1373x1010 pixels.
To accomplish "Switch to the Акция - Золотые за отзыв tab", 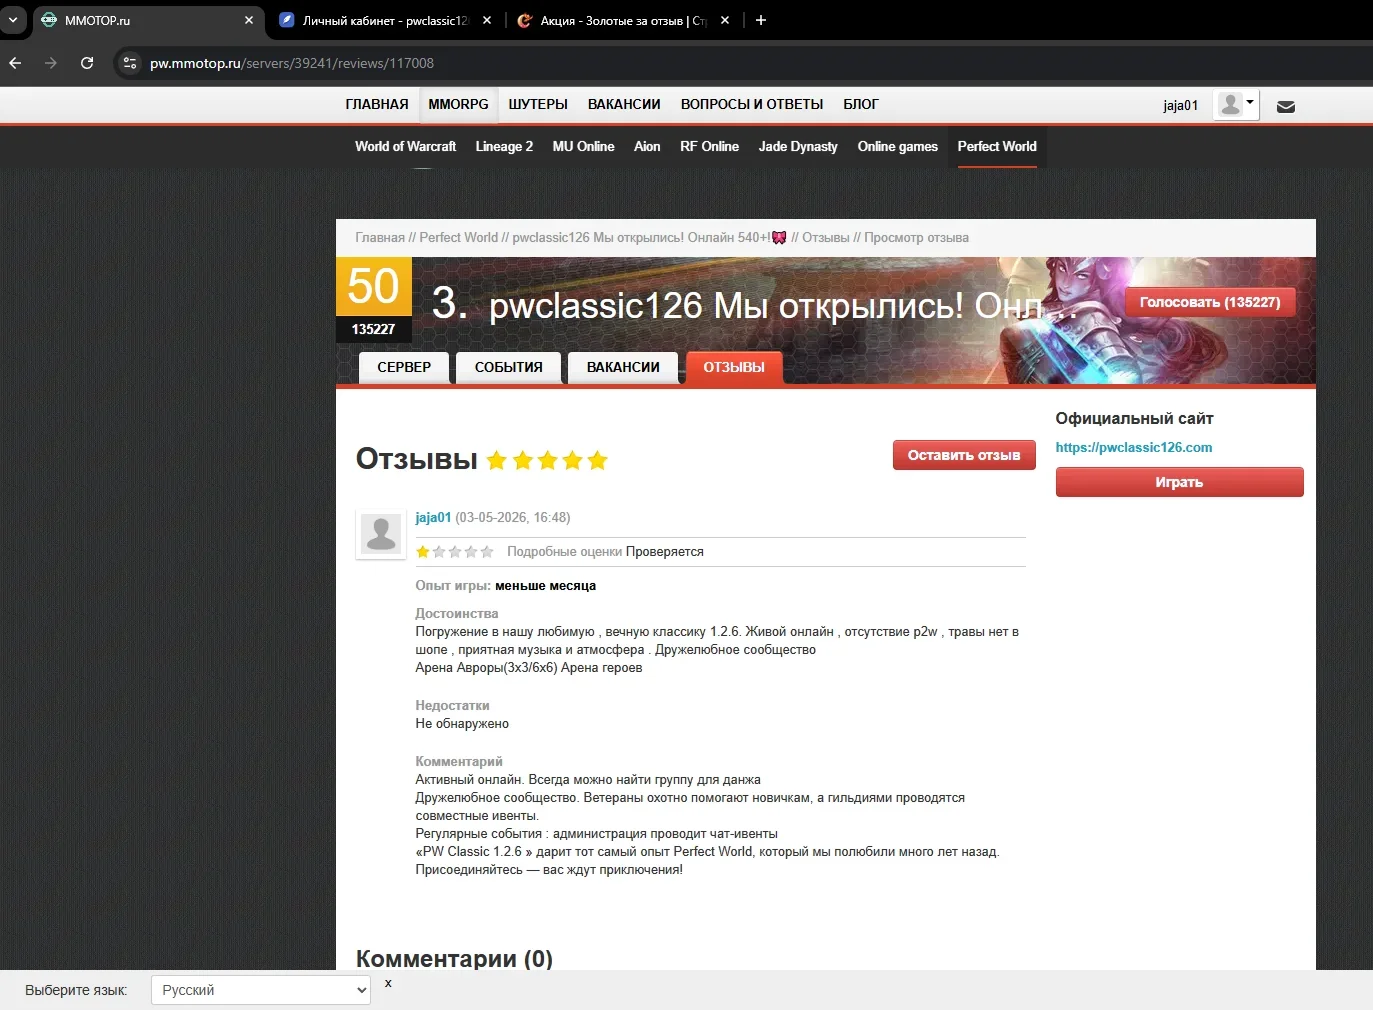I will click(623, 20).
